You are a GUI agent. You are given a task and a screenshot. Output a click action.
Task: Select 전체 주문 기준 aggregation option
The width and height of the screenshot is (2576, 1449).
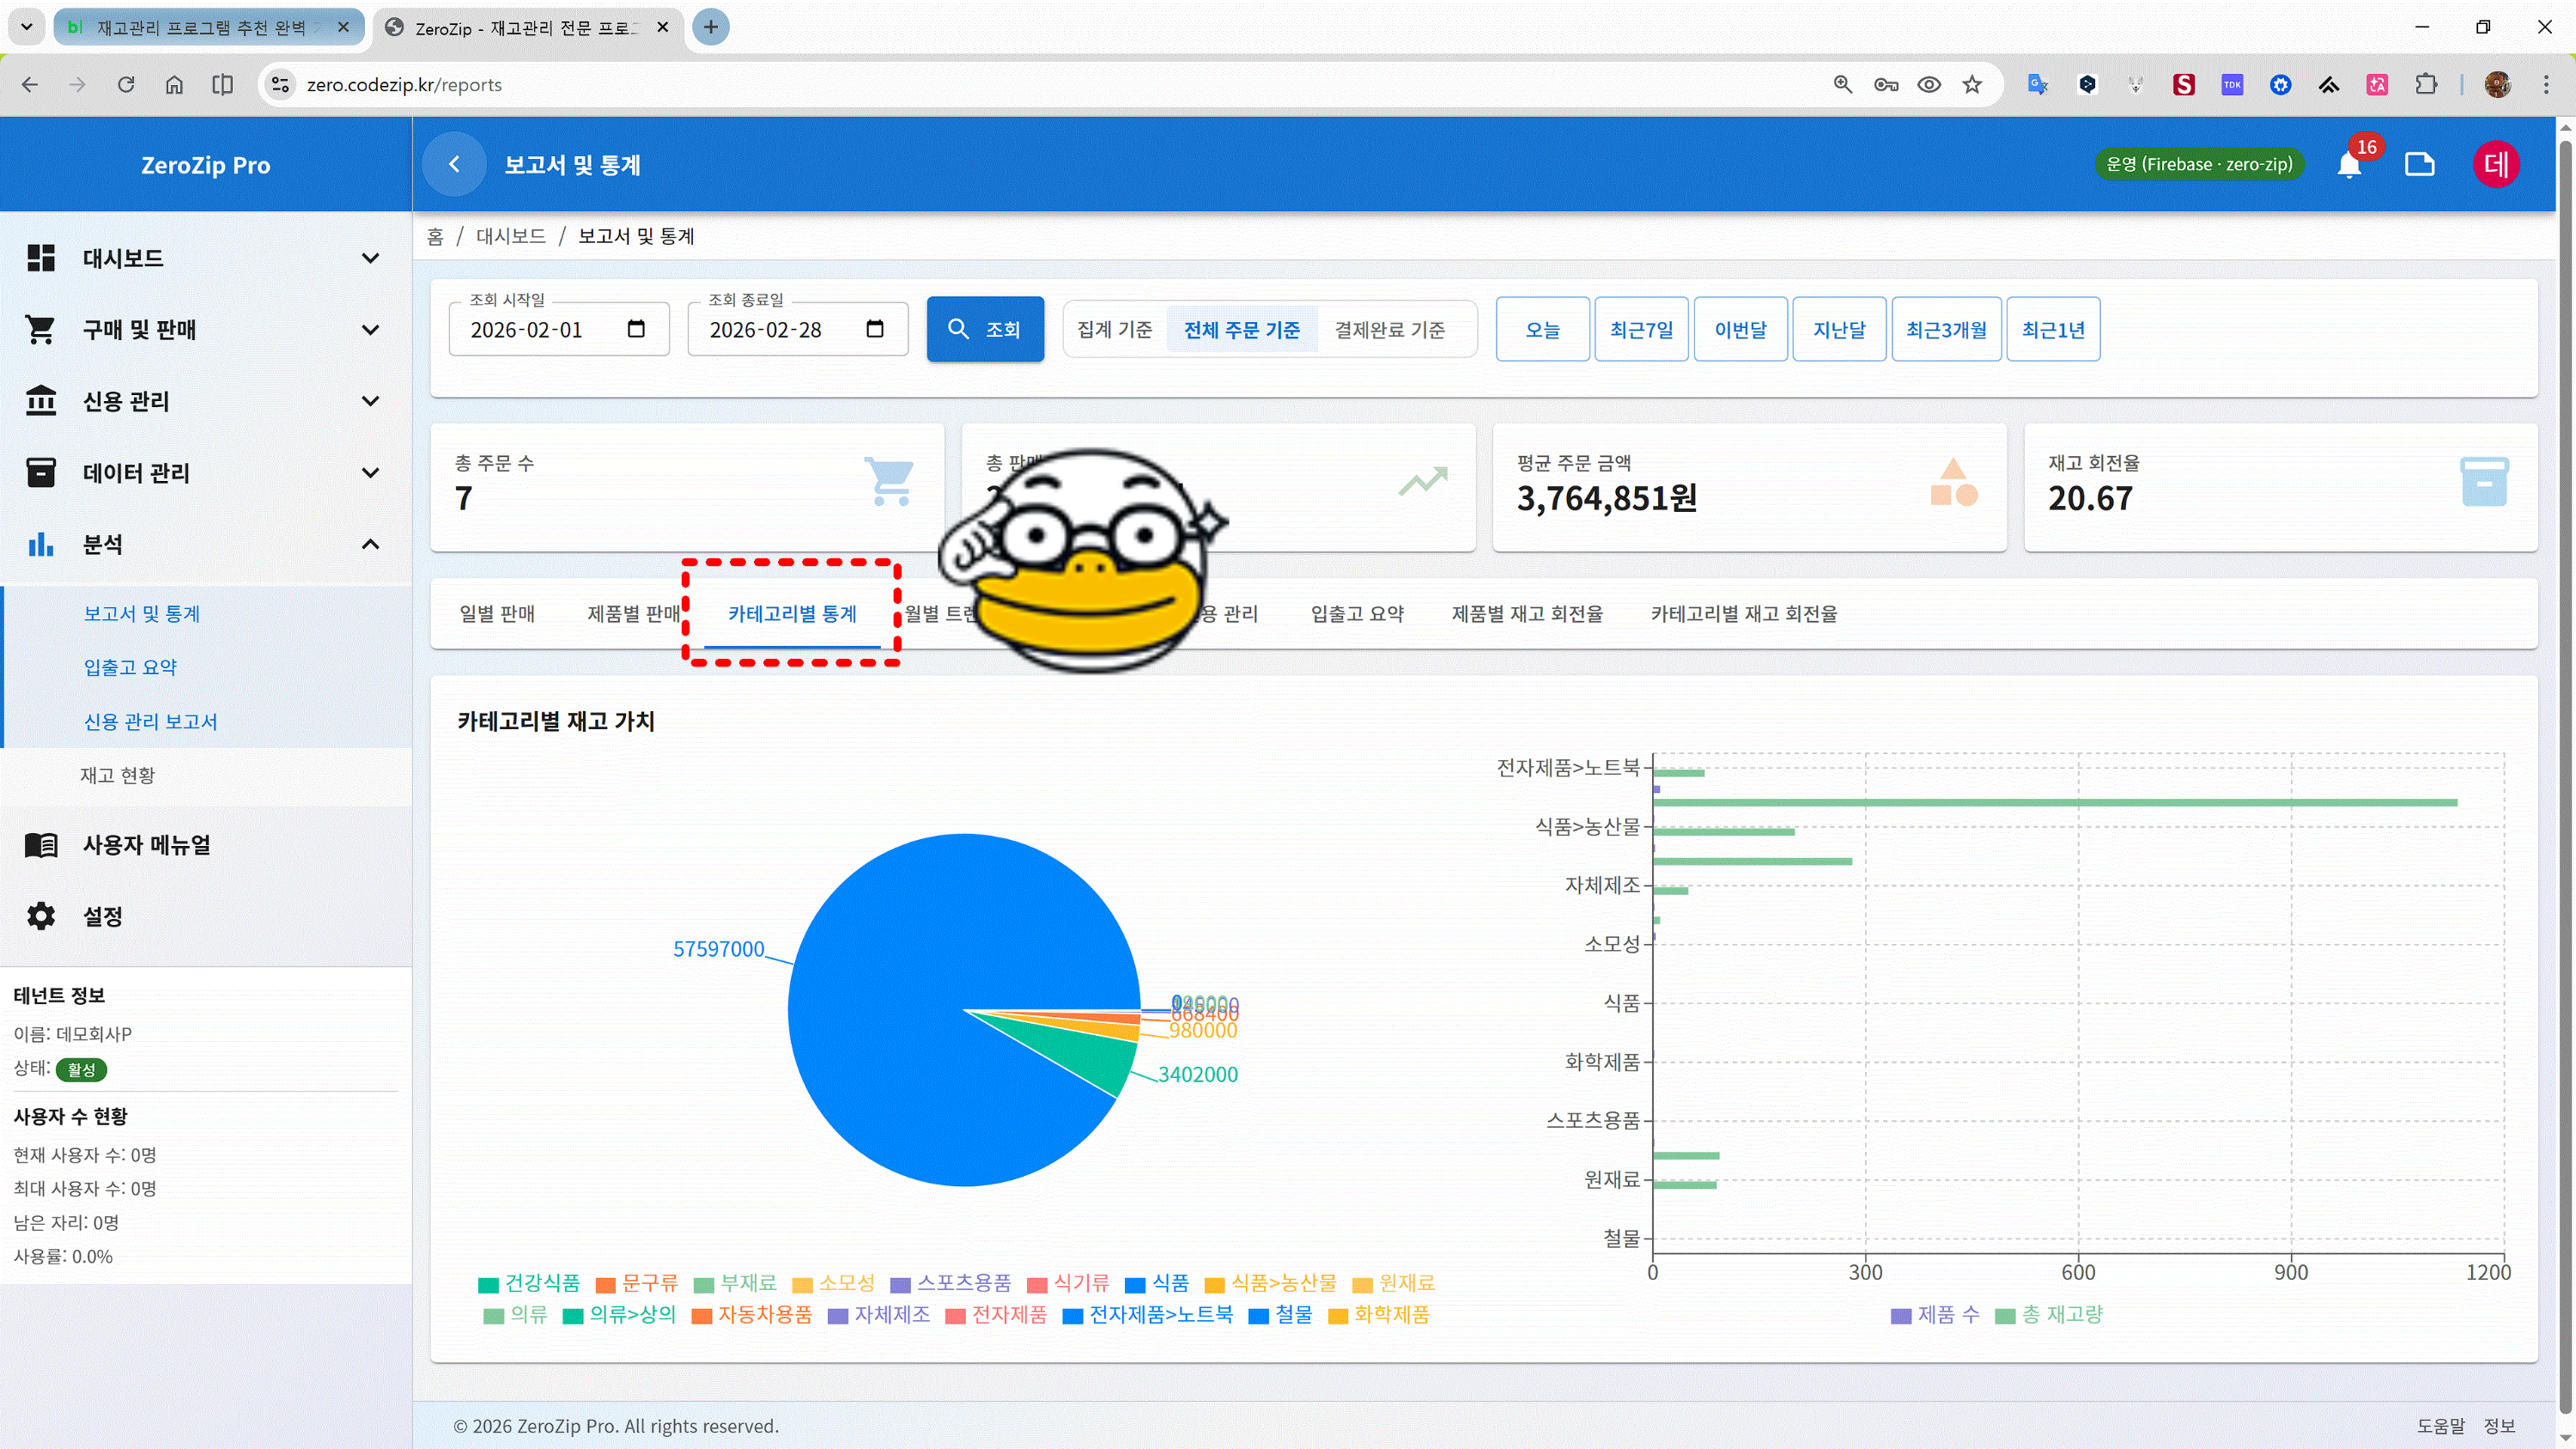point(1241,330)
